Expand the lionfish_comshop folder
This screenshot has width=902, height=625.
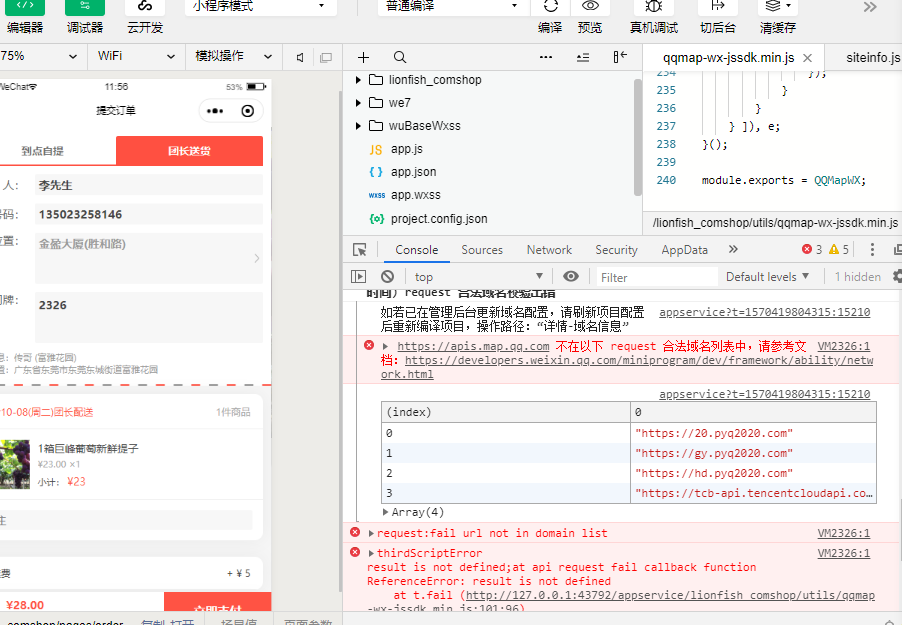[358, 80]
